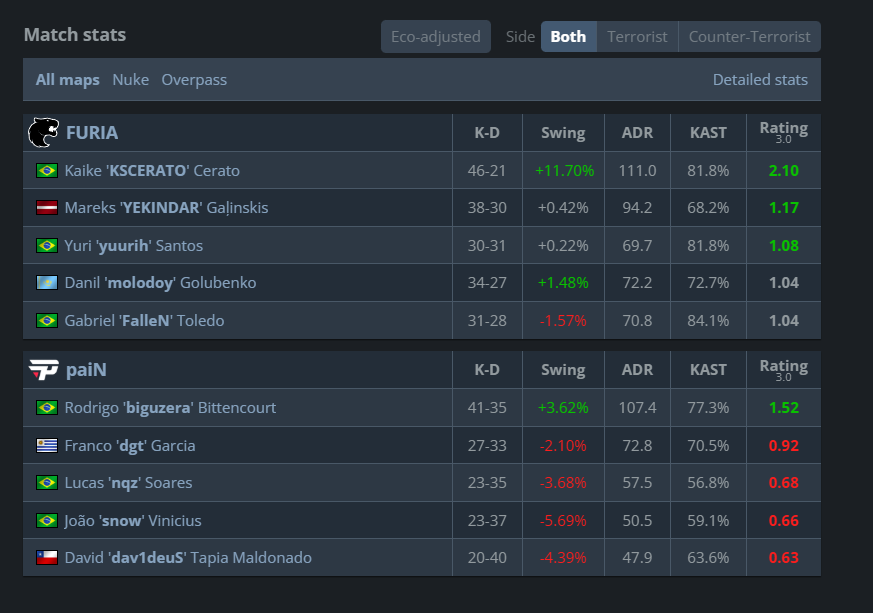Image resolution: width=873 pixels, height=613 pixels.
Task: Open the FURIA team name link
Action: pos(92,133)
